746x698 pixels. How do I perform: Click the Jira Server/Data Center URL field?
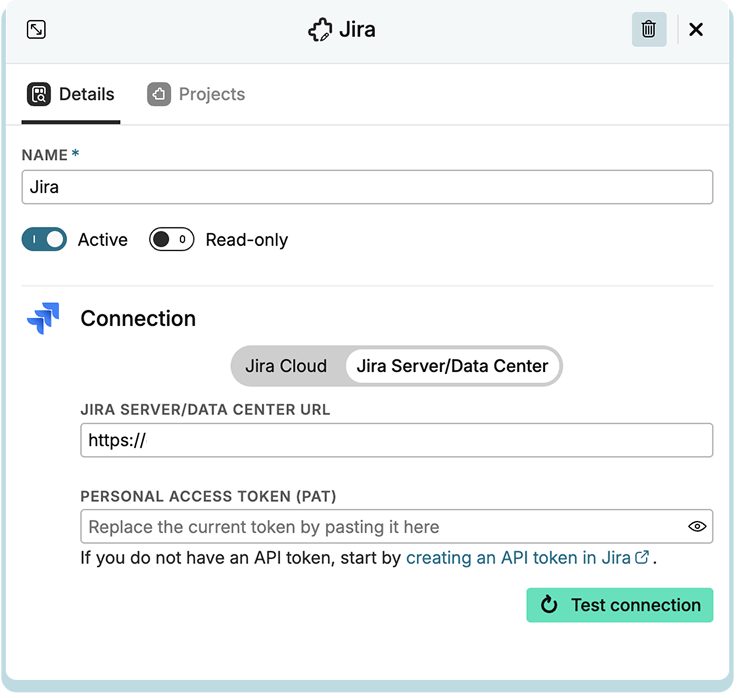click(x=396, y=440)
